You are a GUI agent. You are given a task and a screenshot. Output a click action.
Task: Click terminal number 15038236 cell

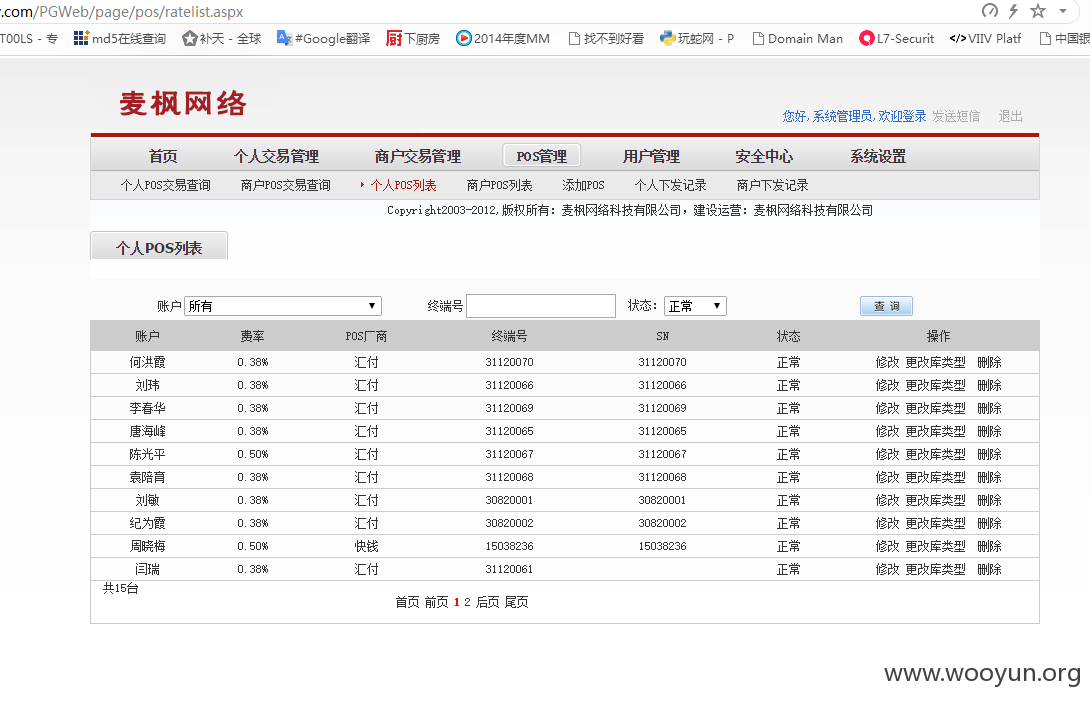tap(510, 546)
